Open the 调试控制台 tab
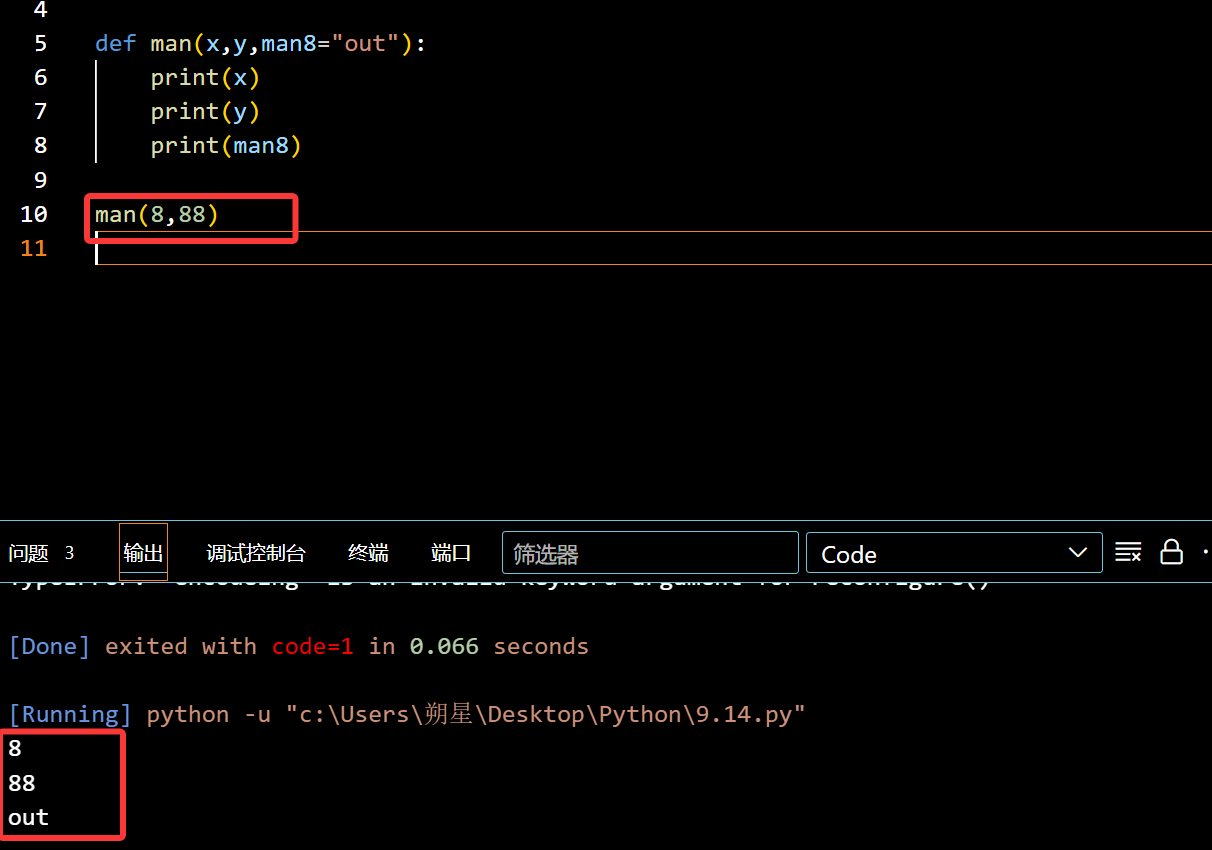This screenshot has width=1212, height=850. tap(256, 553)
